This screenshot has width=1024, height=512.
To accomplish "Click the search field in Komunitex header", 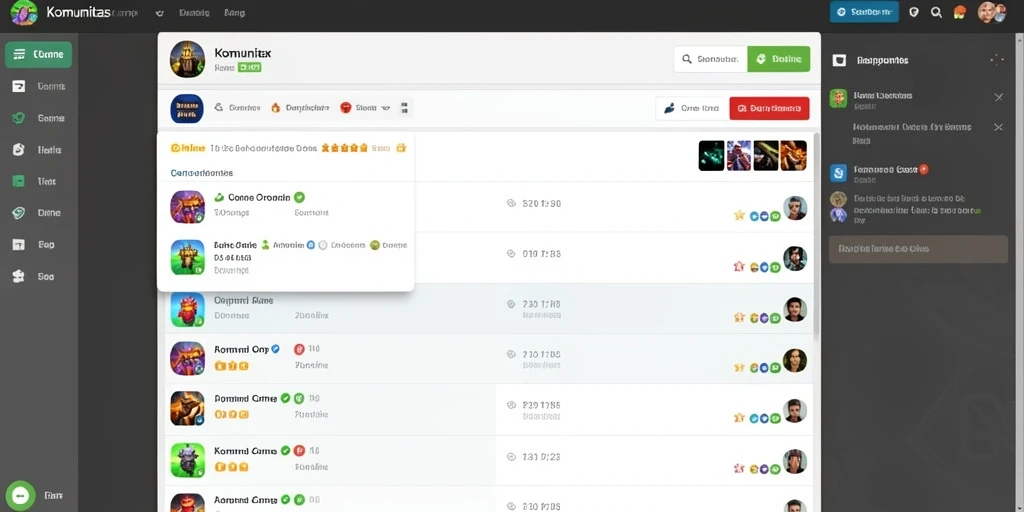I will (x=710, y=59).
